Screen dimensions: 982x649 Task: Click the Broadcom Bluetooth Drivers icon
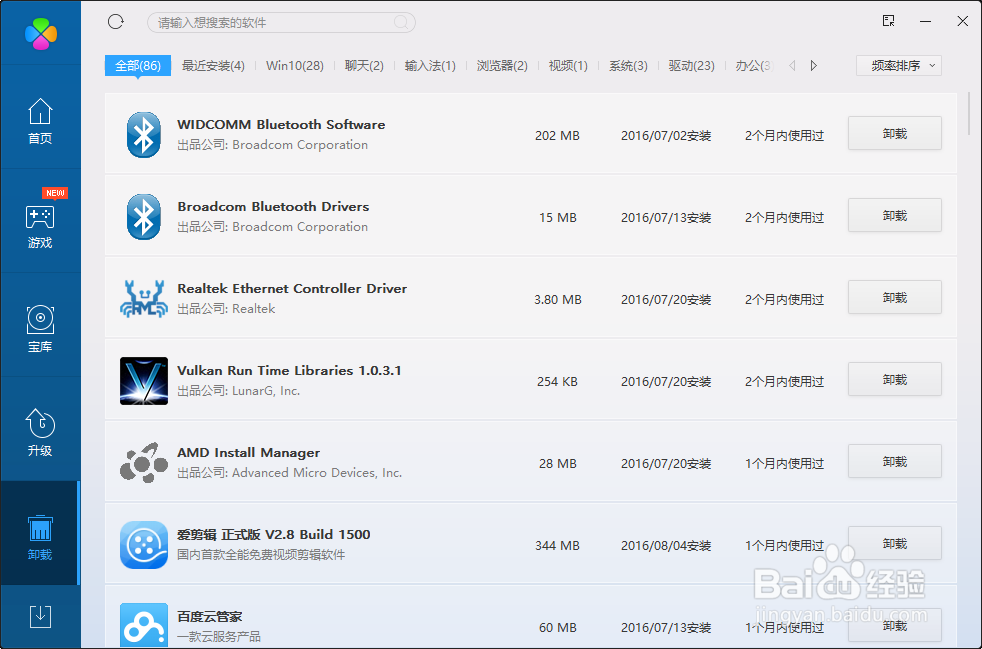pyautogui.click(x=143, y=217)
